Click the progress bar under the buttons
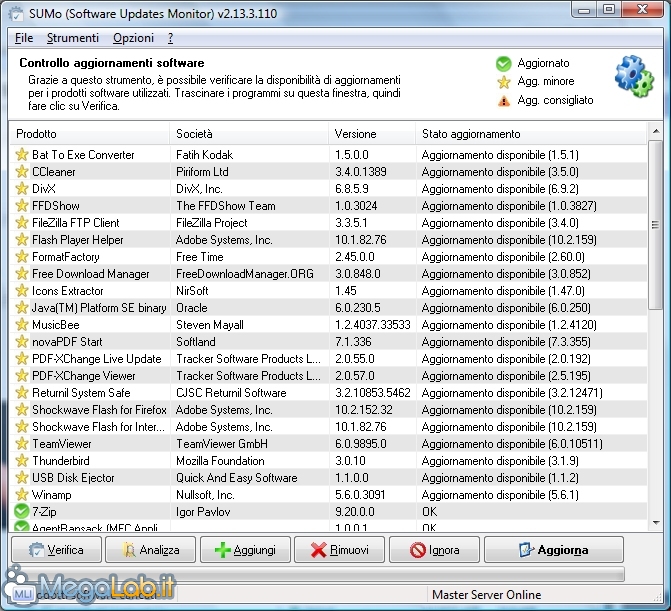This screenshot has width=671, height=611. click(318, 574)
